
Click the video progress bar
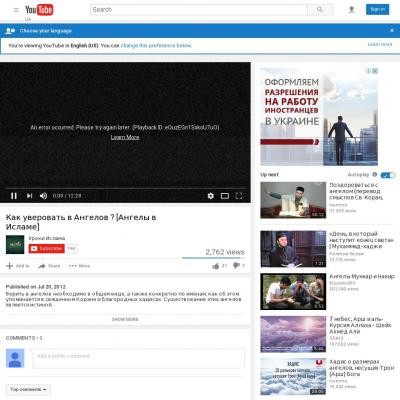point(125,188)
